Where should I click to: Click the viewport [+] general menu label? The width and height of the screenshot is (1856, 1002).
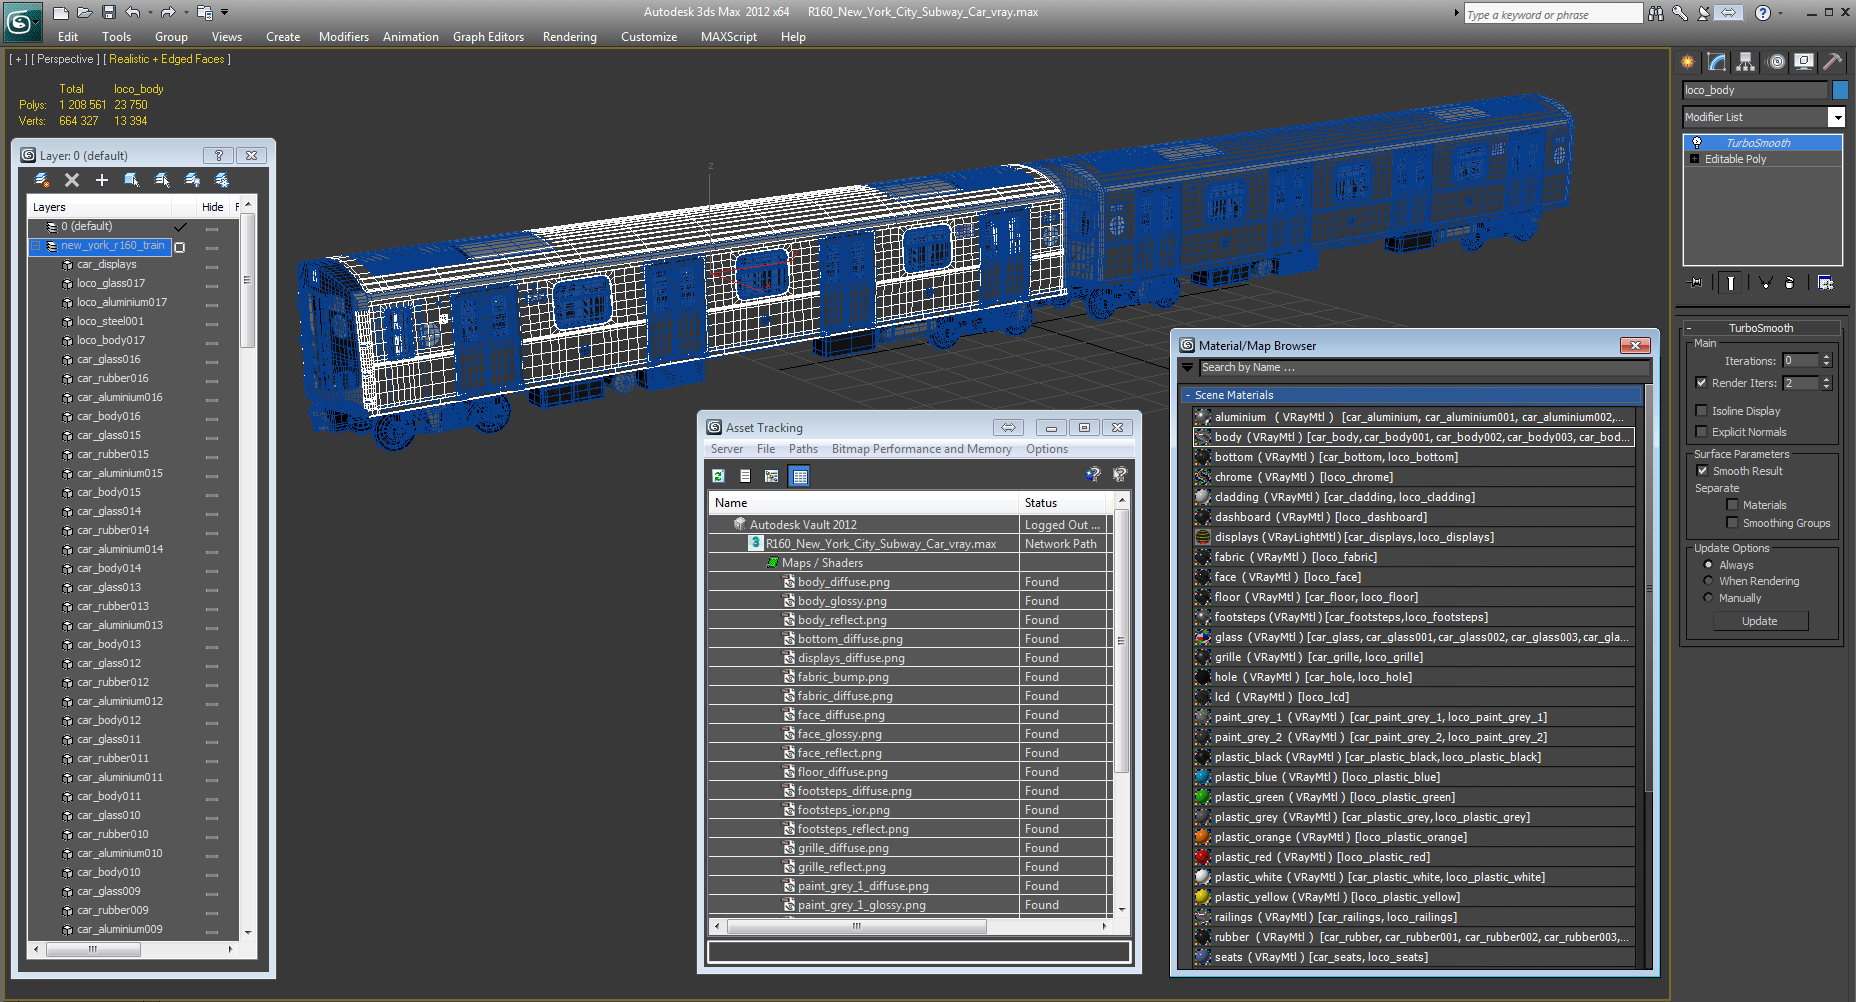(x=18, y=59)
